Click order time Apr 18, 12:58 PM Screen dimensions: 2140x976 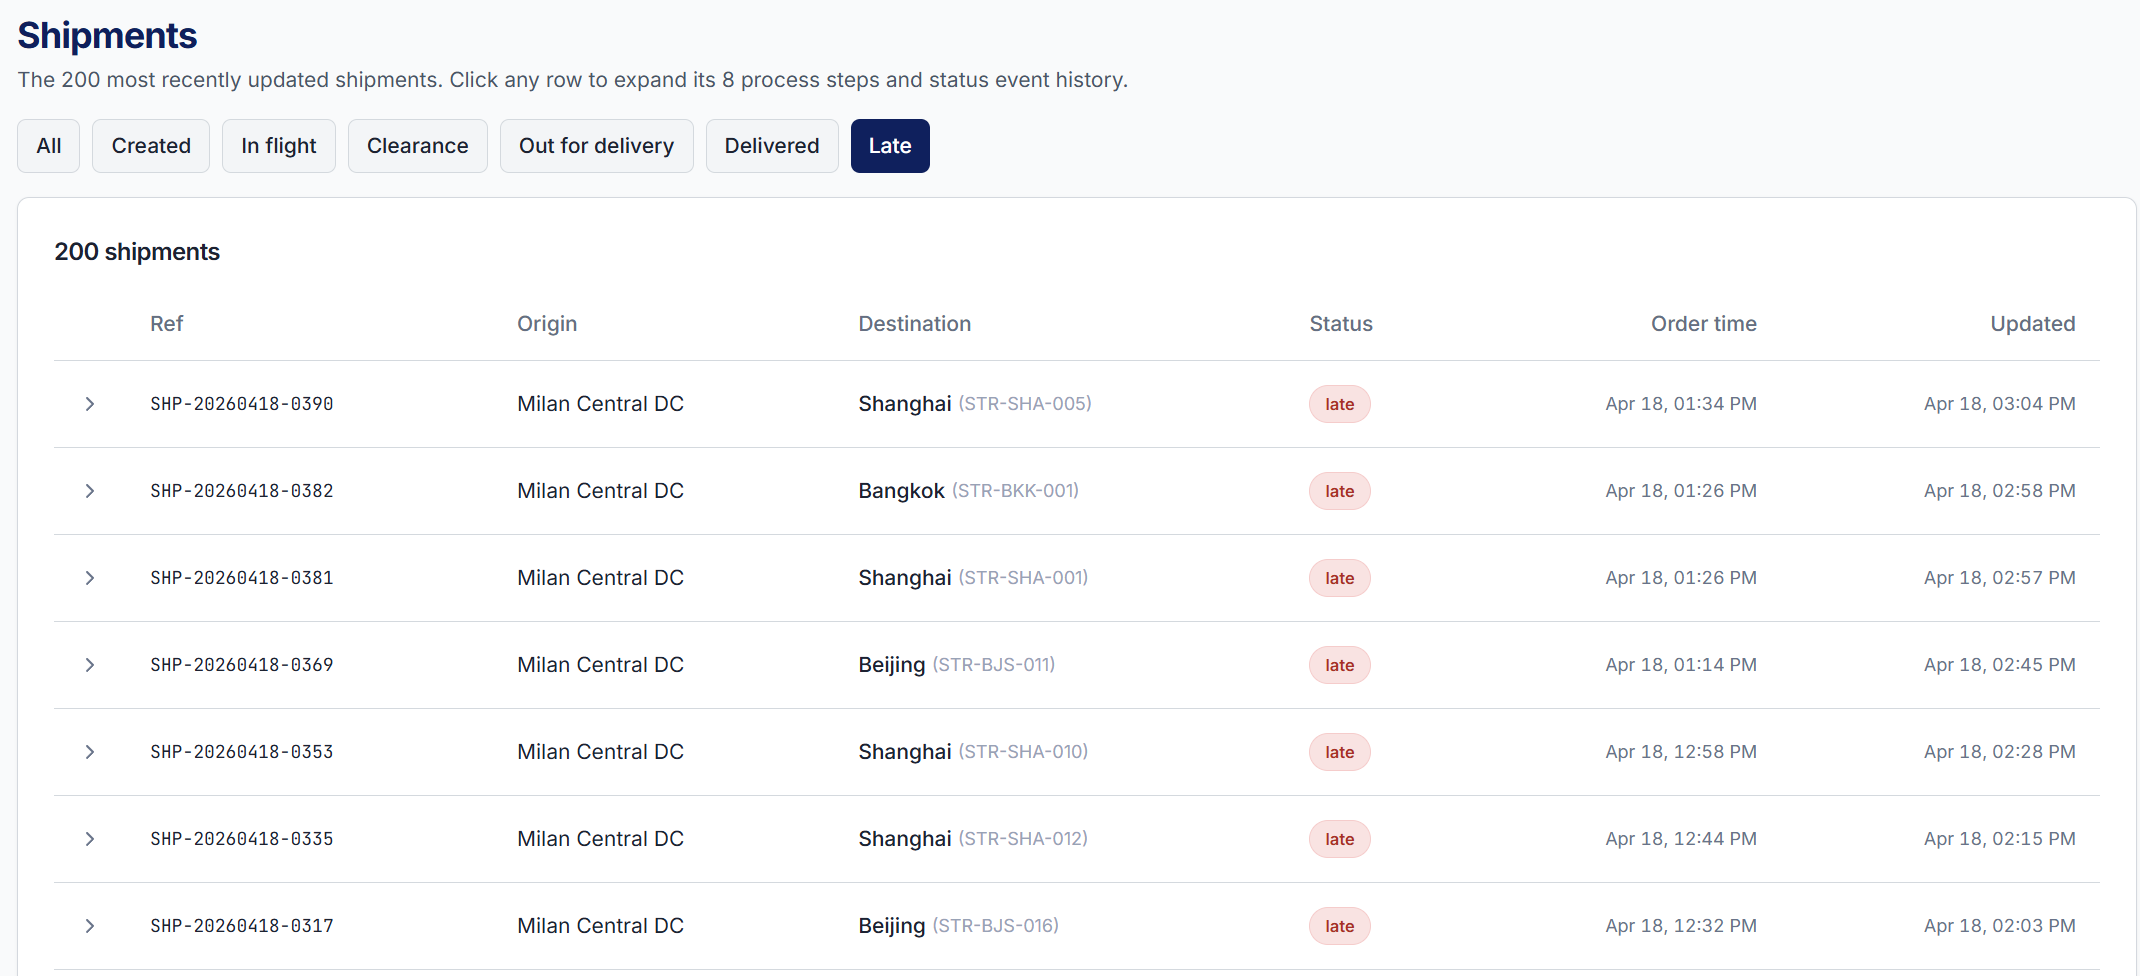1681,752
